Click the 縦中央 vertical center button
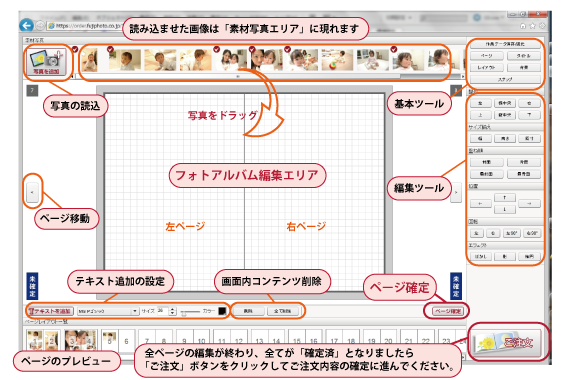The width and height of the screenshot is (570, 380). (505, 115)
